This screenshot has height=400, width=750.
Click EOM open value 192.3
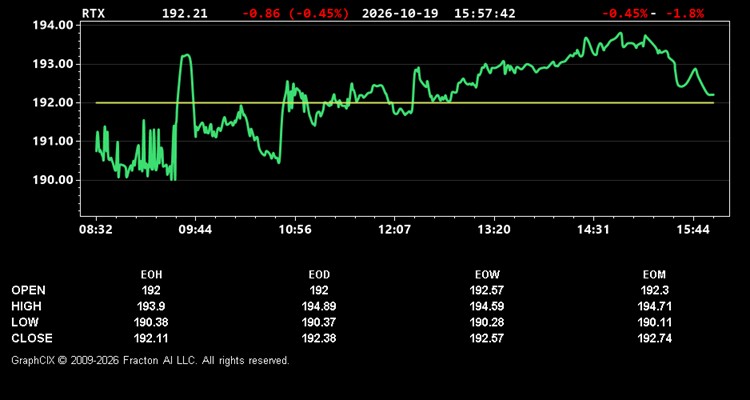[x=654, y=290]
